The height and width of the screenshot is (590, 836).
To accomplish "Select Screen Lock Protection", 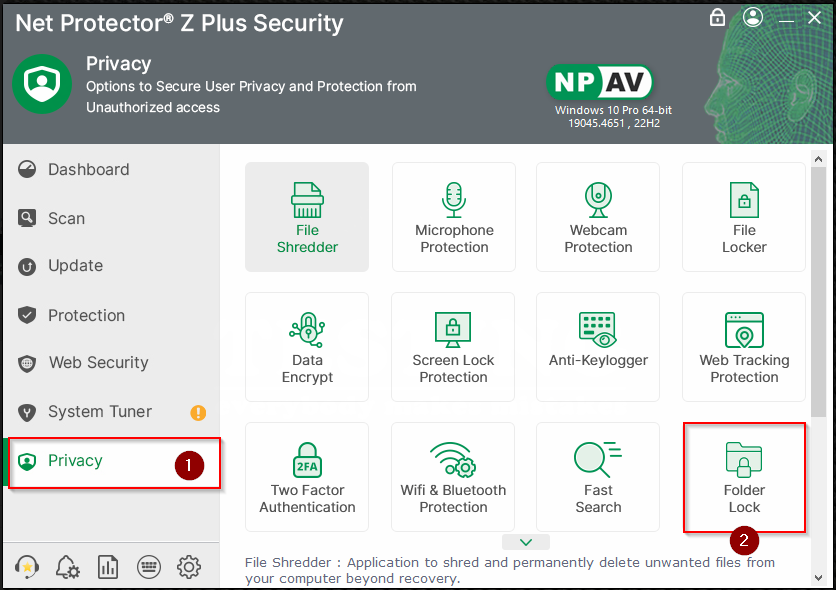I will tap(453, 347).
